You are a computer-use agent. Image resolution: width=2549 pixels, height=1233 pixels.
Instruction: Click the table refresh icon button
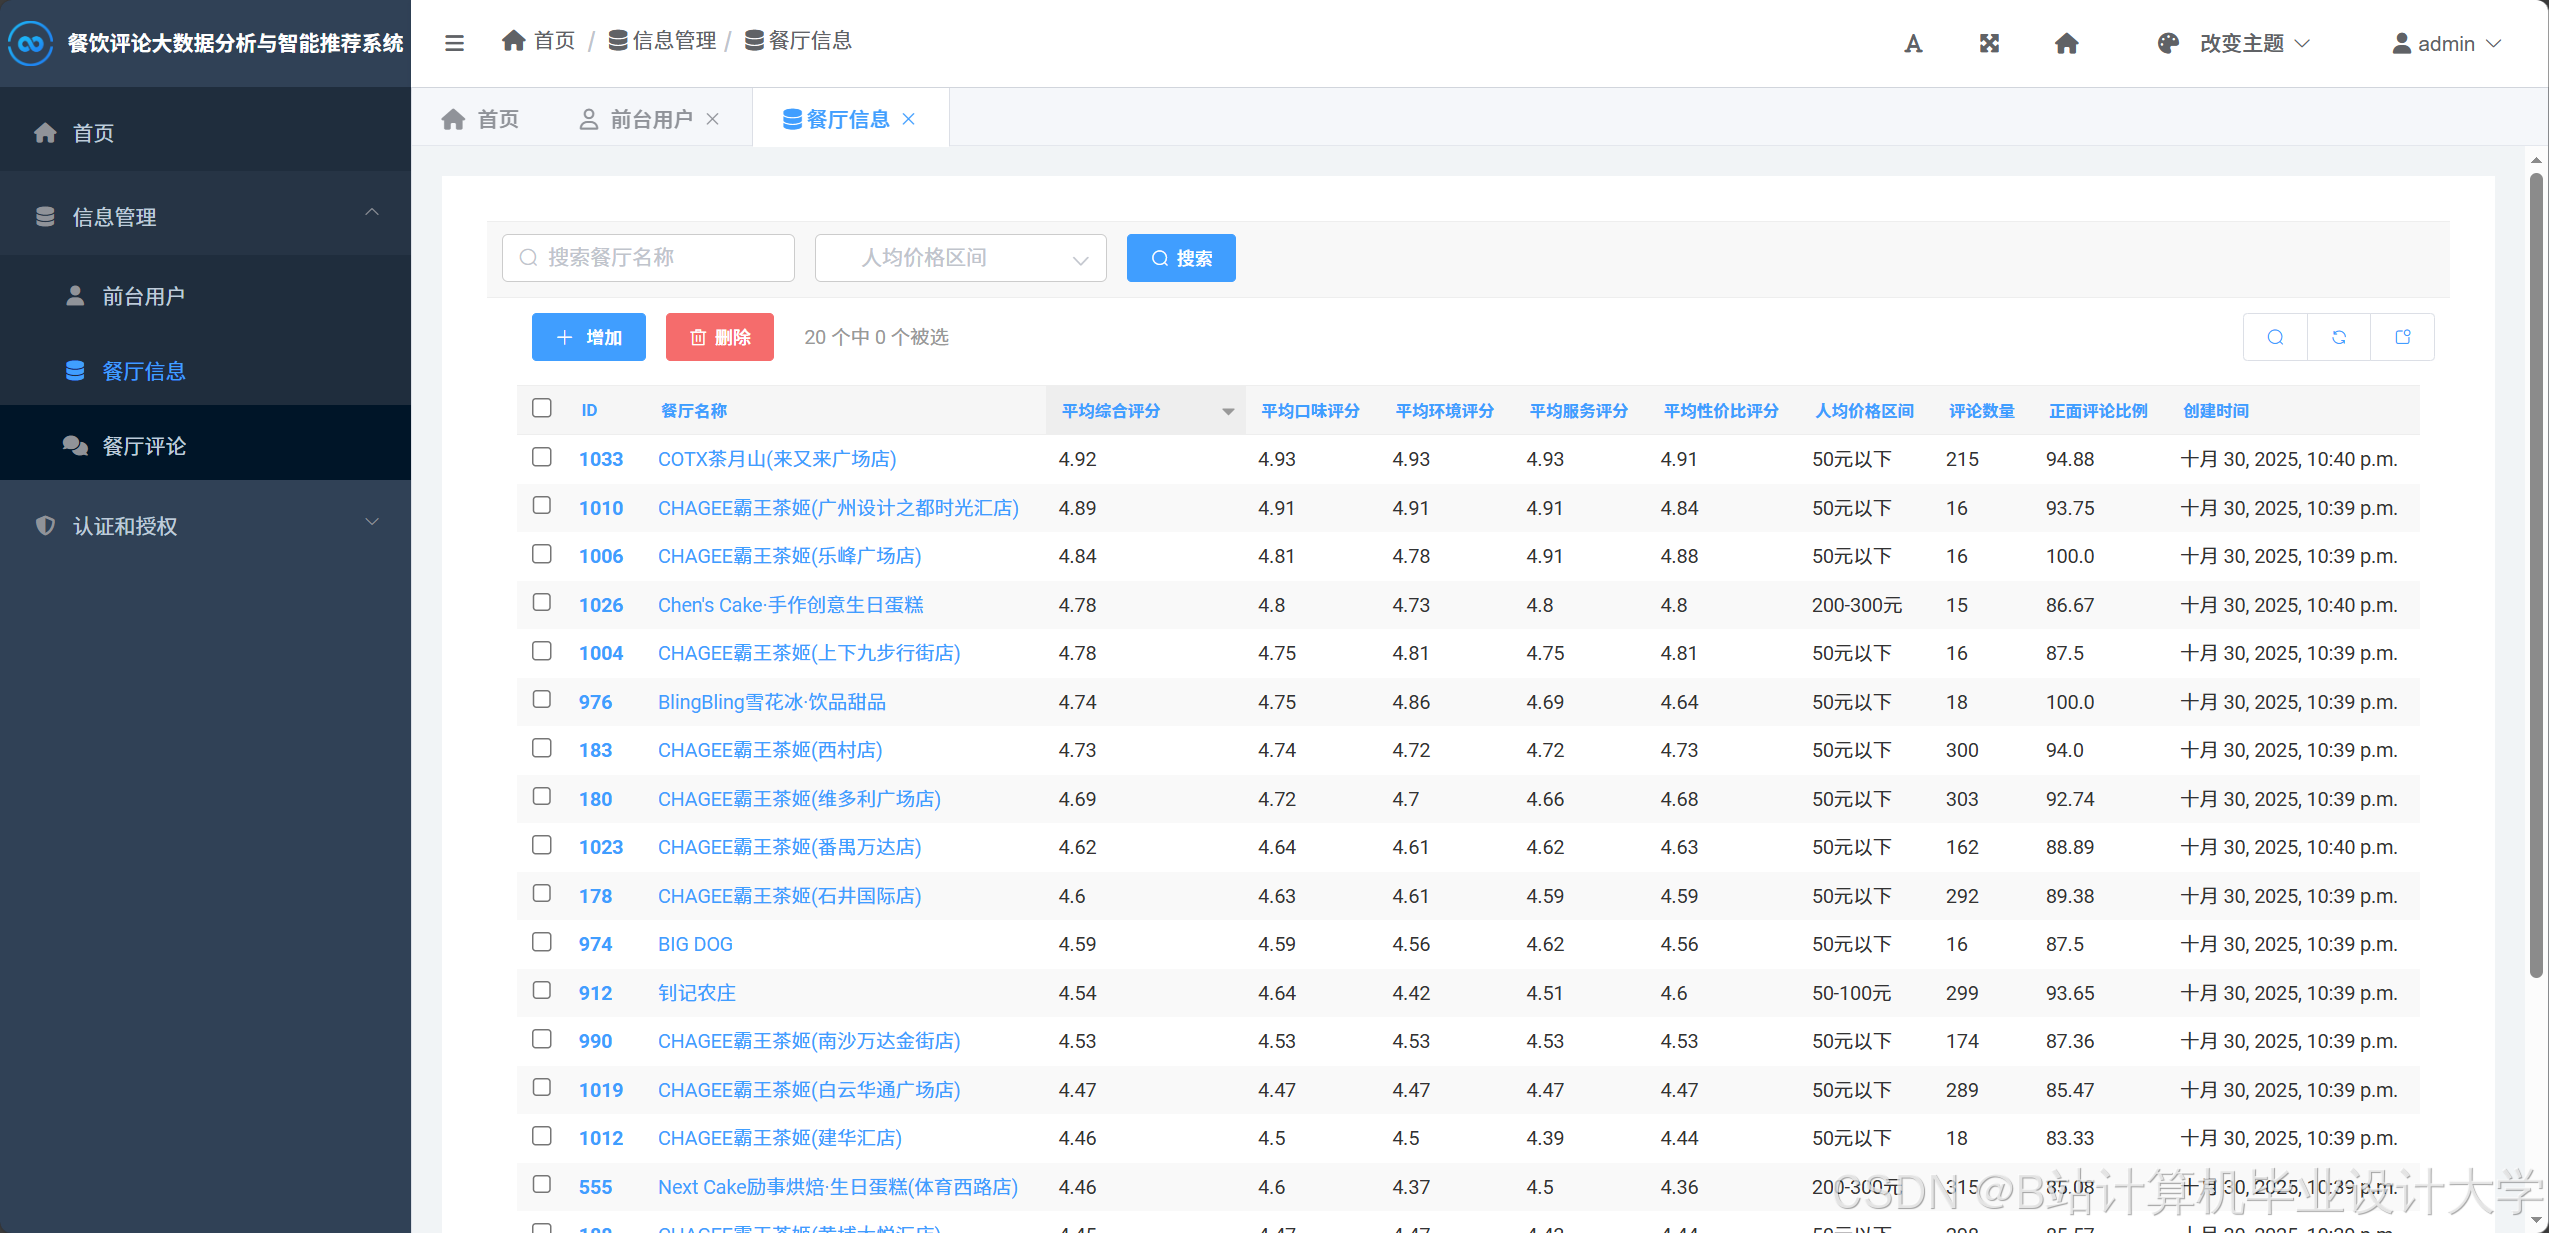pyautogui.click(x=2338, y=337)
